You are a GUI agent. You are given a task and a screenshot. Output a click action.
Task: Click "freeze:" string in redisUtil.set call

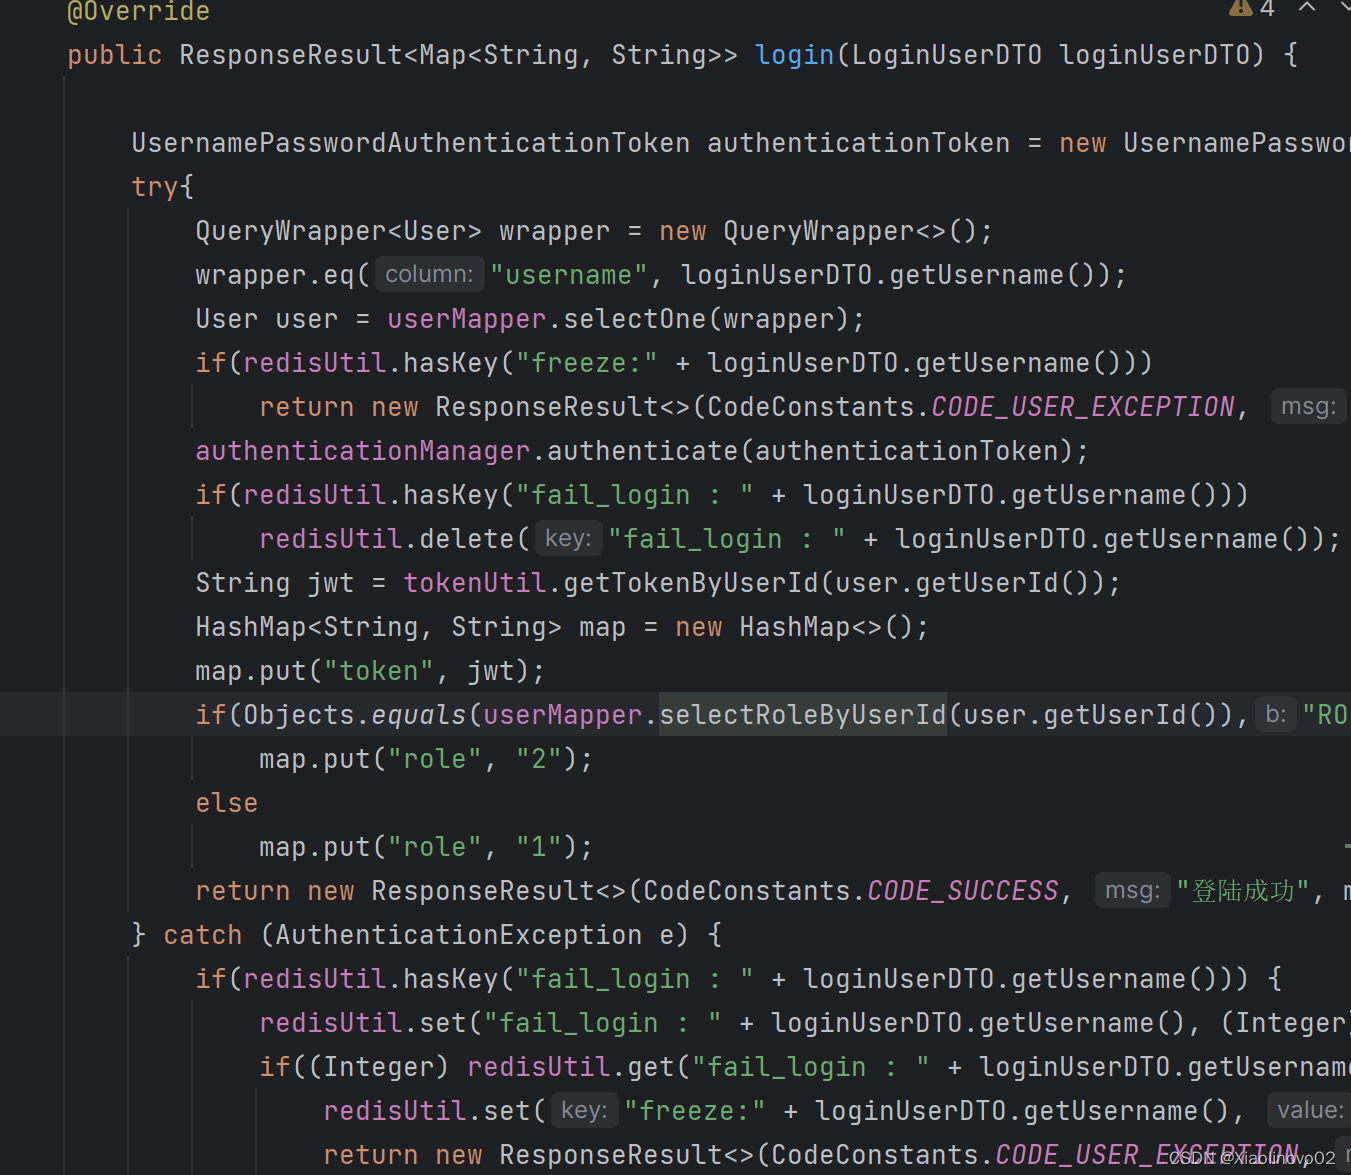(695, 1111)
